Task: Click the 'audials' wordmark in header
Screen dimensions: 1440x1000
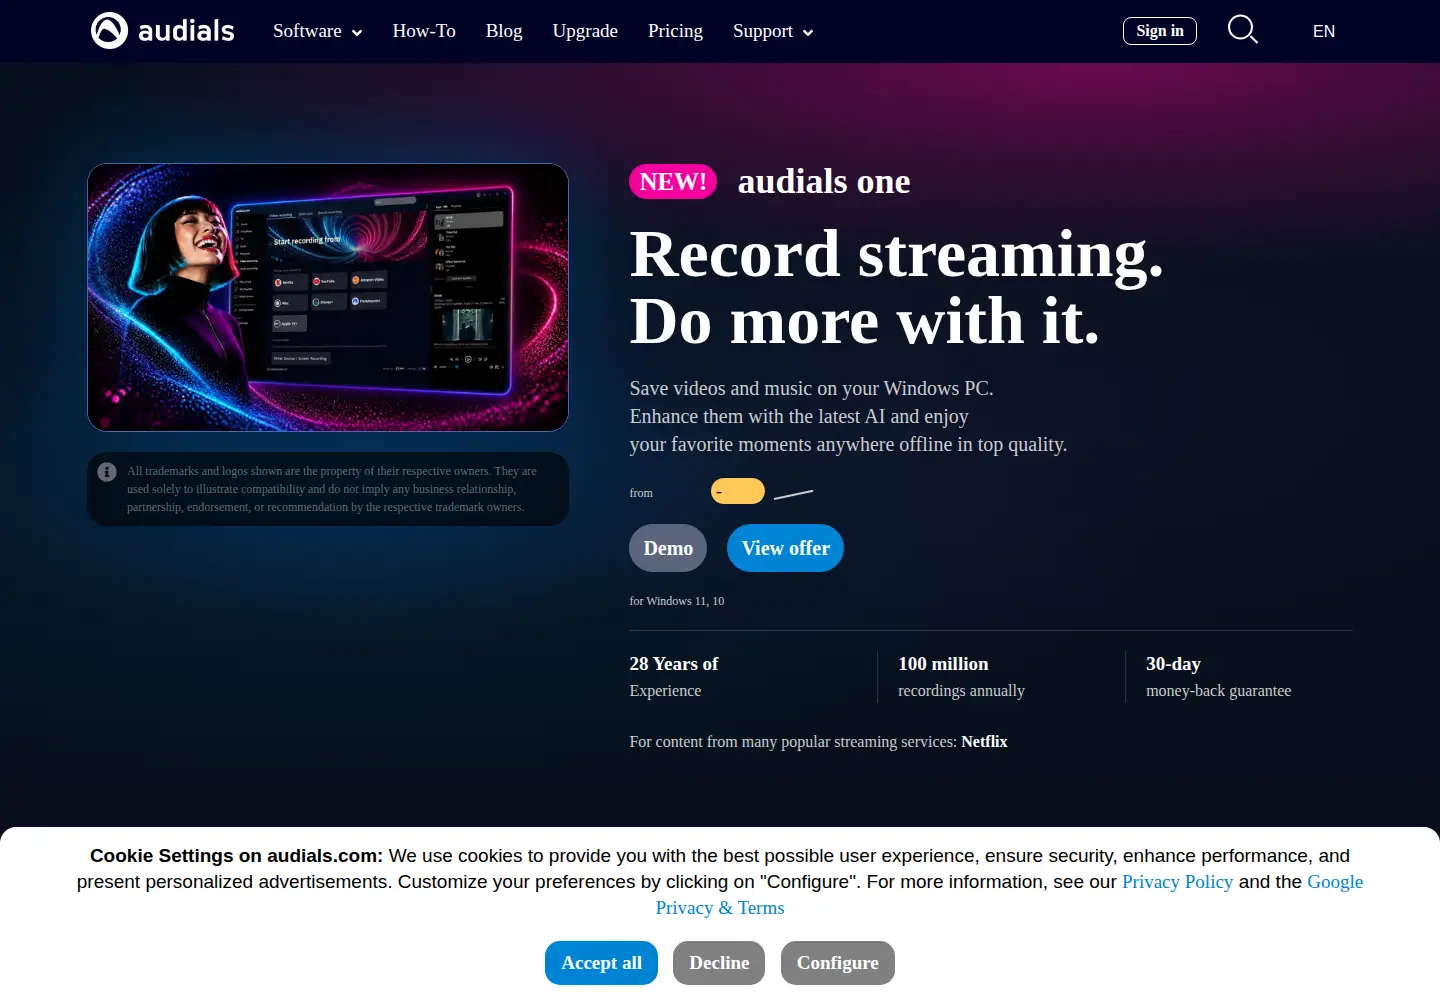Action: [186, 31]
